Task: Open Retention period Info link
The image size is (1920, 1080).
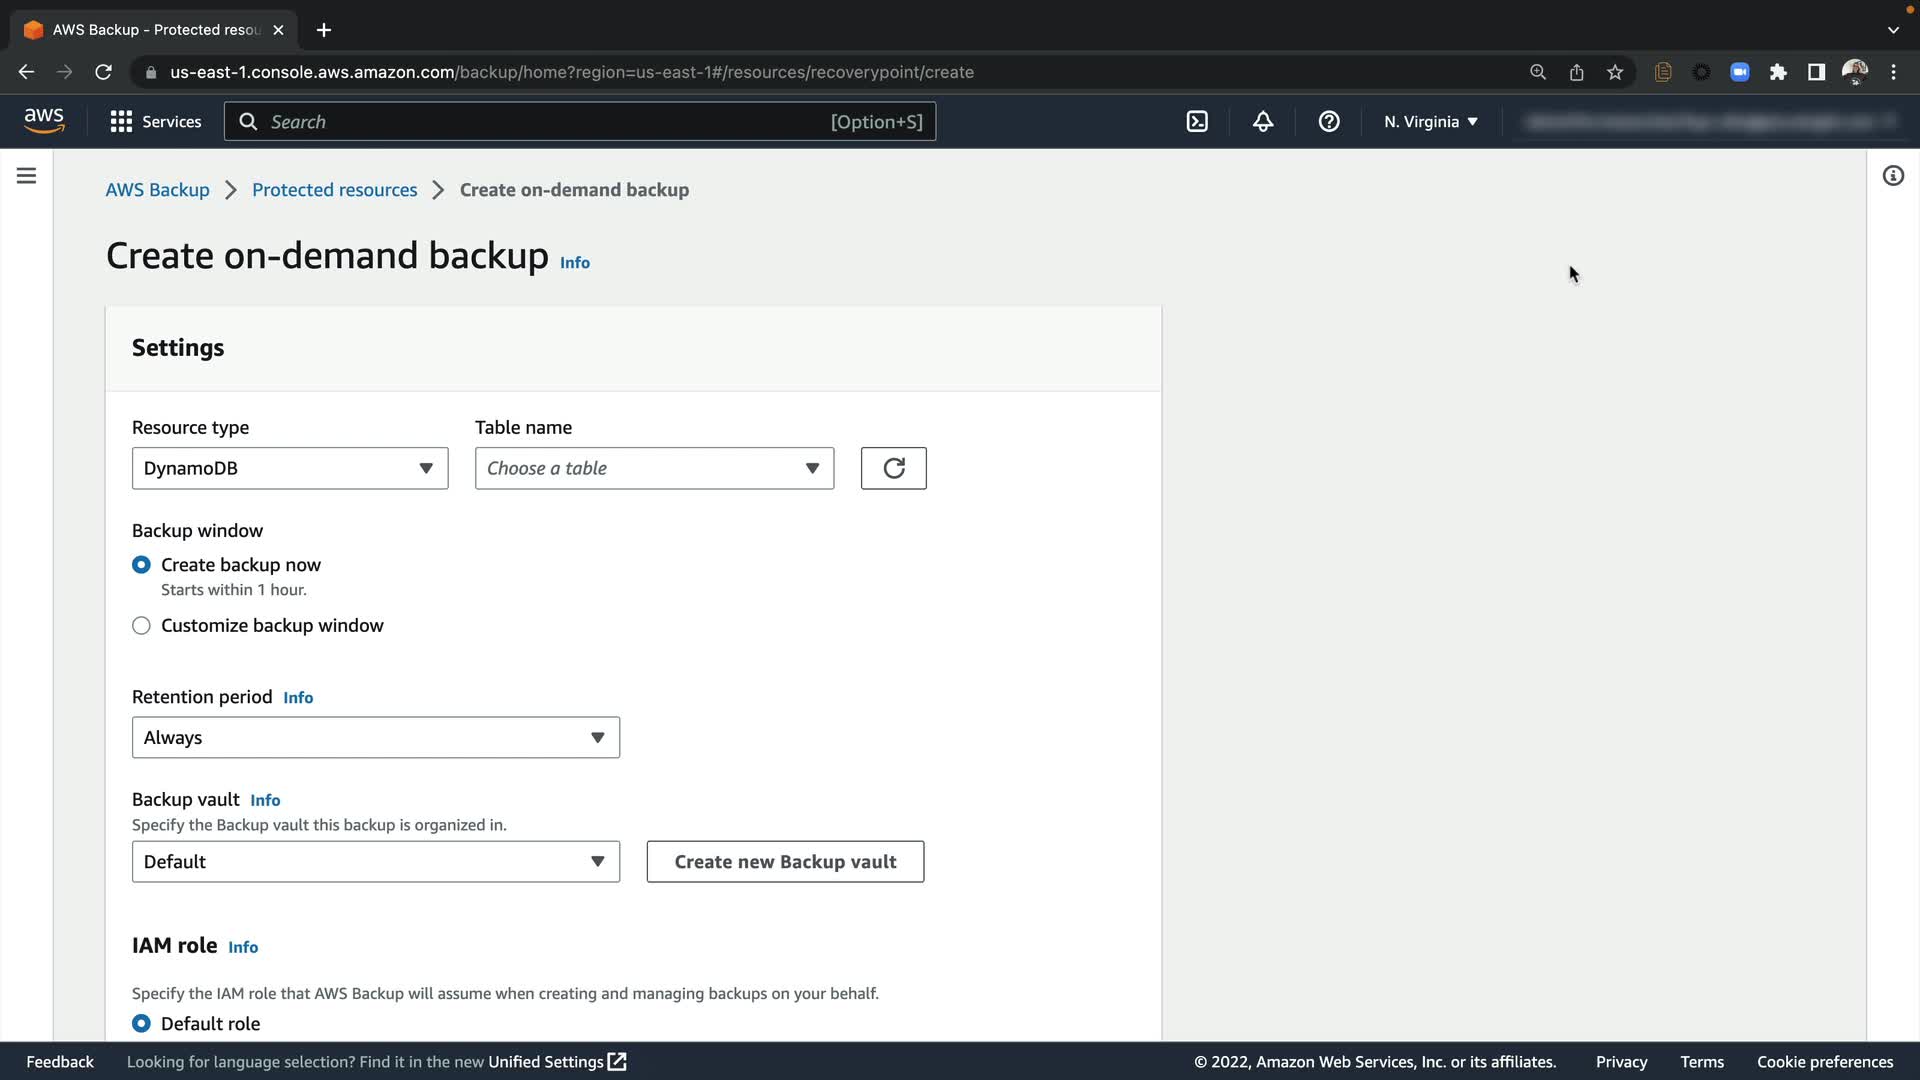Action: 298,698
